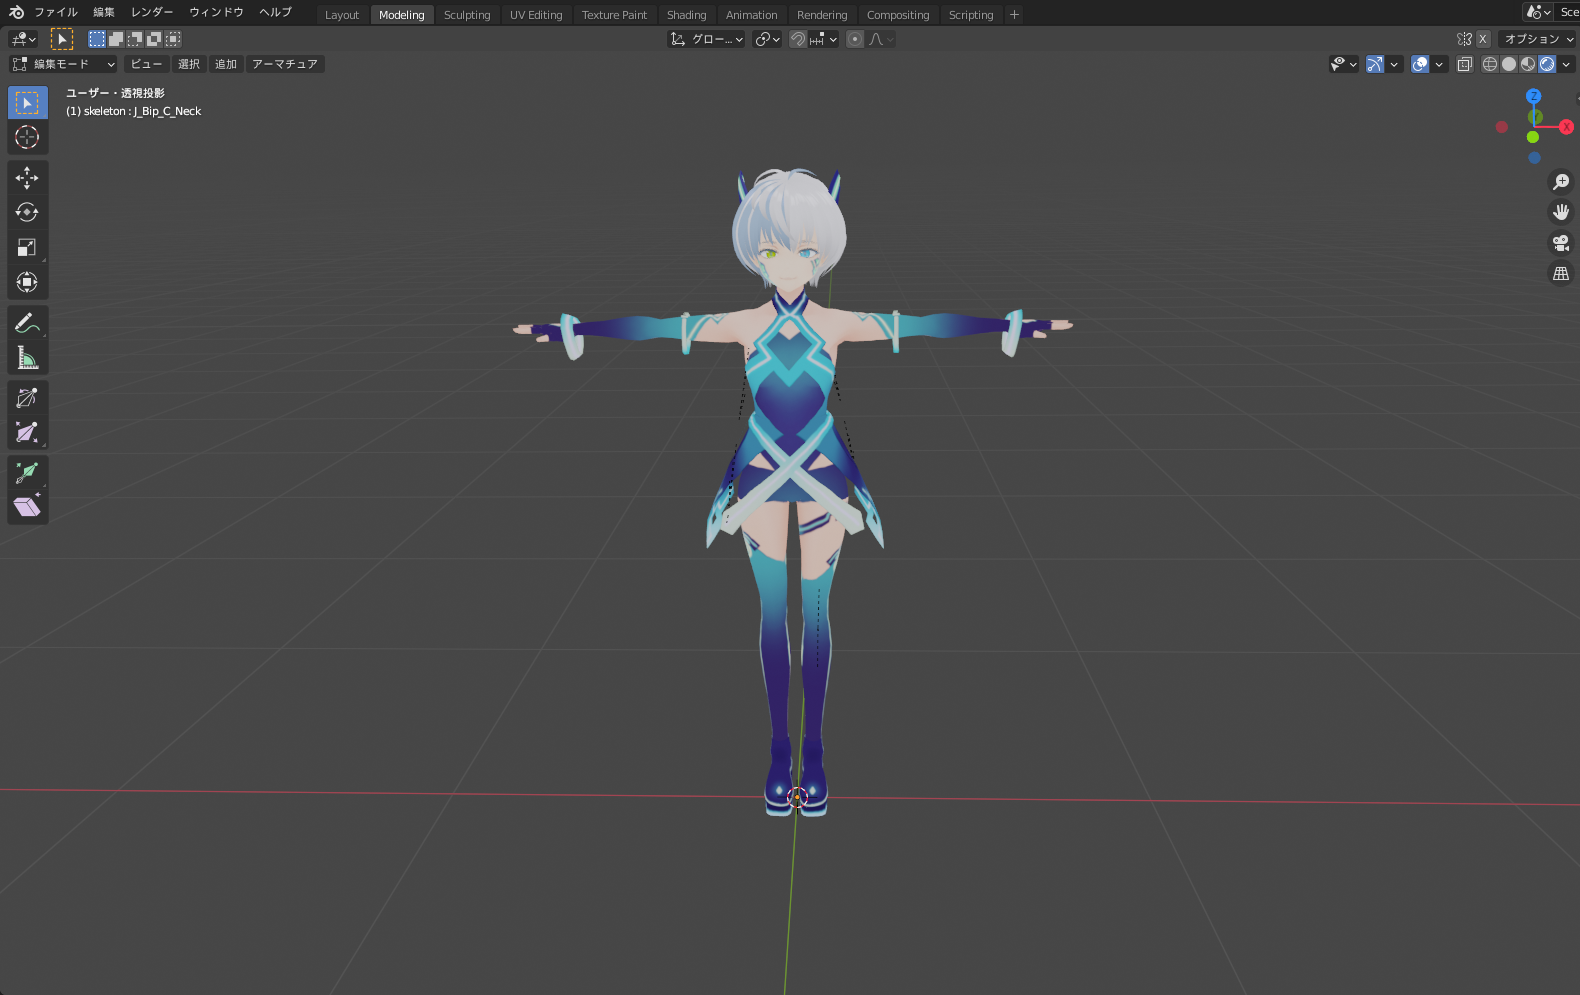Choose the 'set new selection' mode icon
The width and height of the screenshot is (1580, 995).
97,39
